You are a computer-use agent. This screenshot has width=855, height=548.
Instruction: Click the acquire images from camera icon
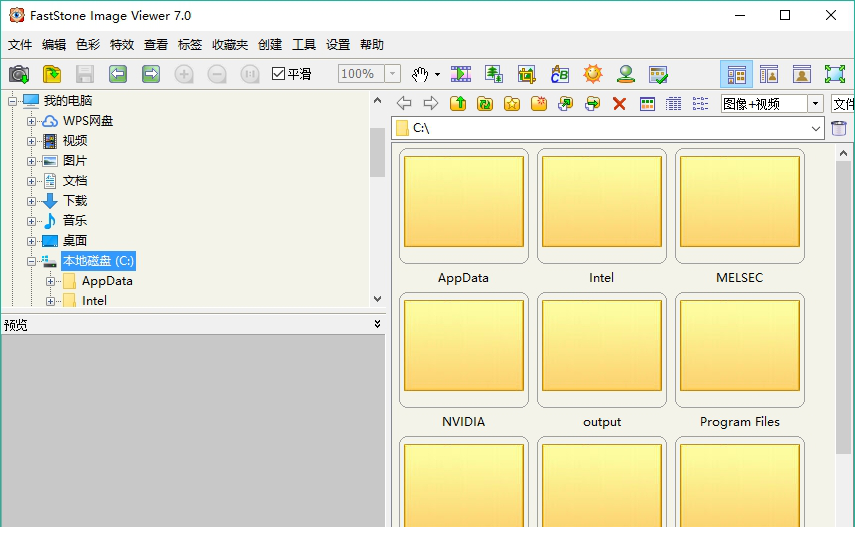19,74
